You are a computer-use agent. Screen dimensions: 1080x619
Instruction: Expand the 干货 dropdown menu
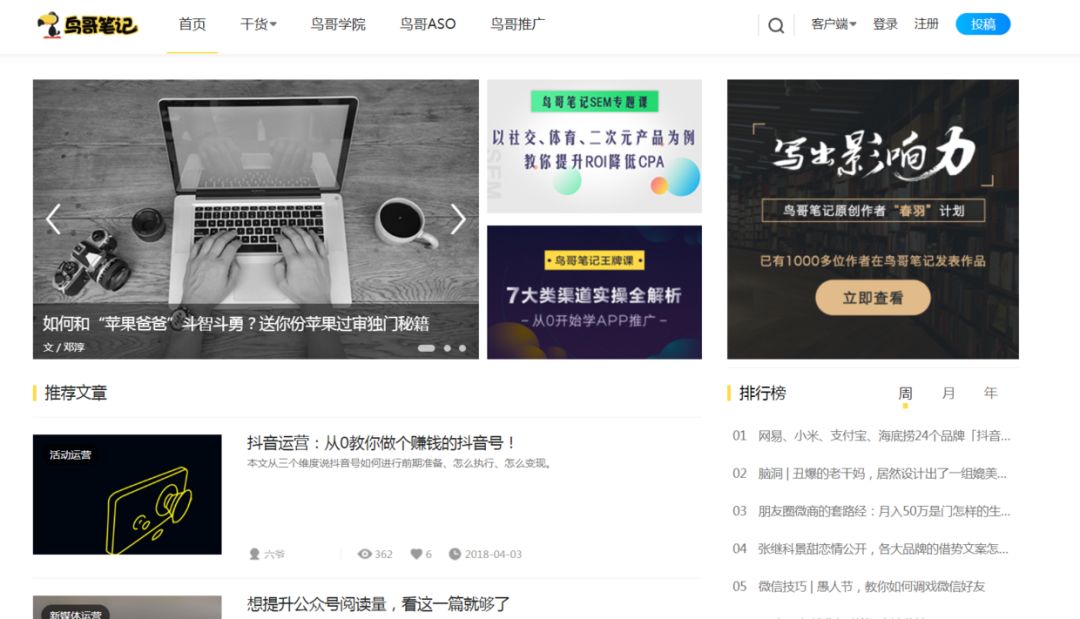tap(258, 24)
